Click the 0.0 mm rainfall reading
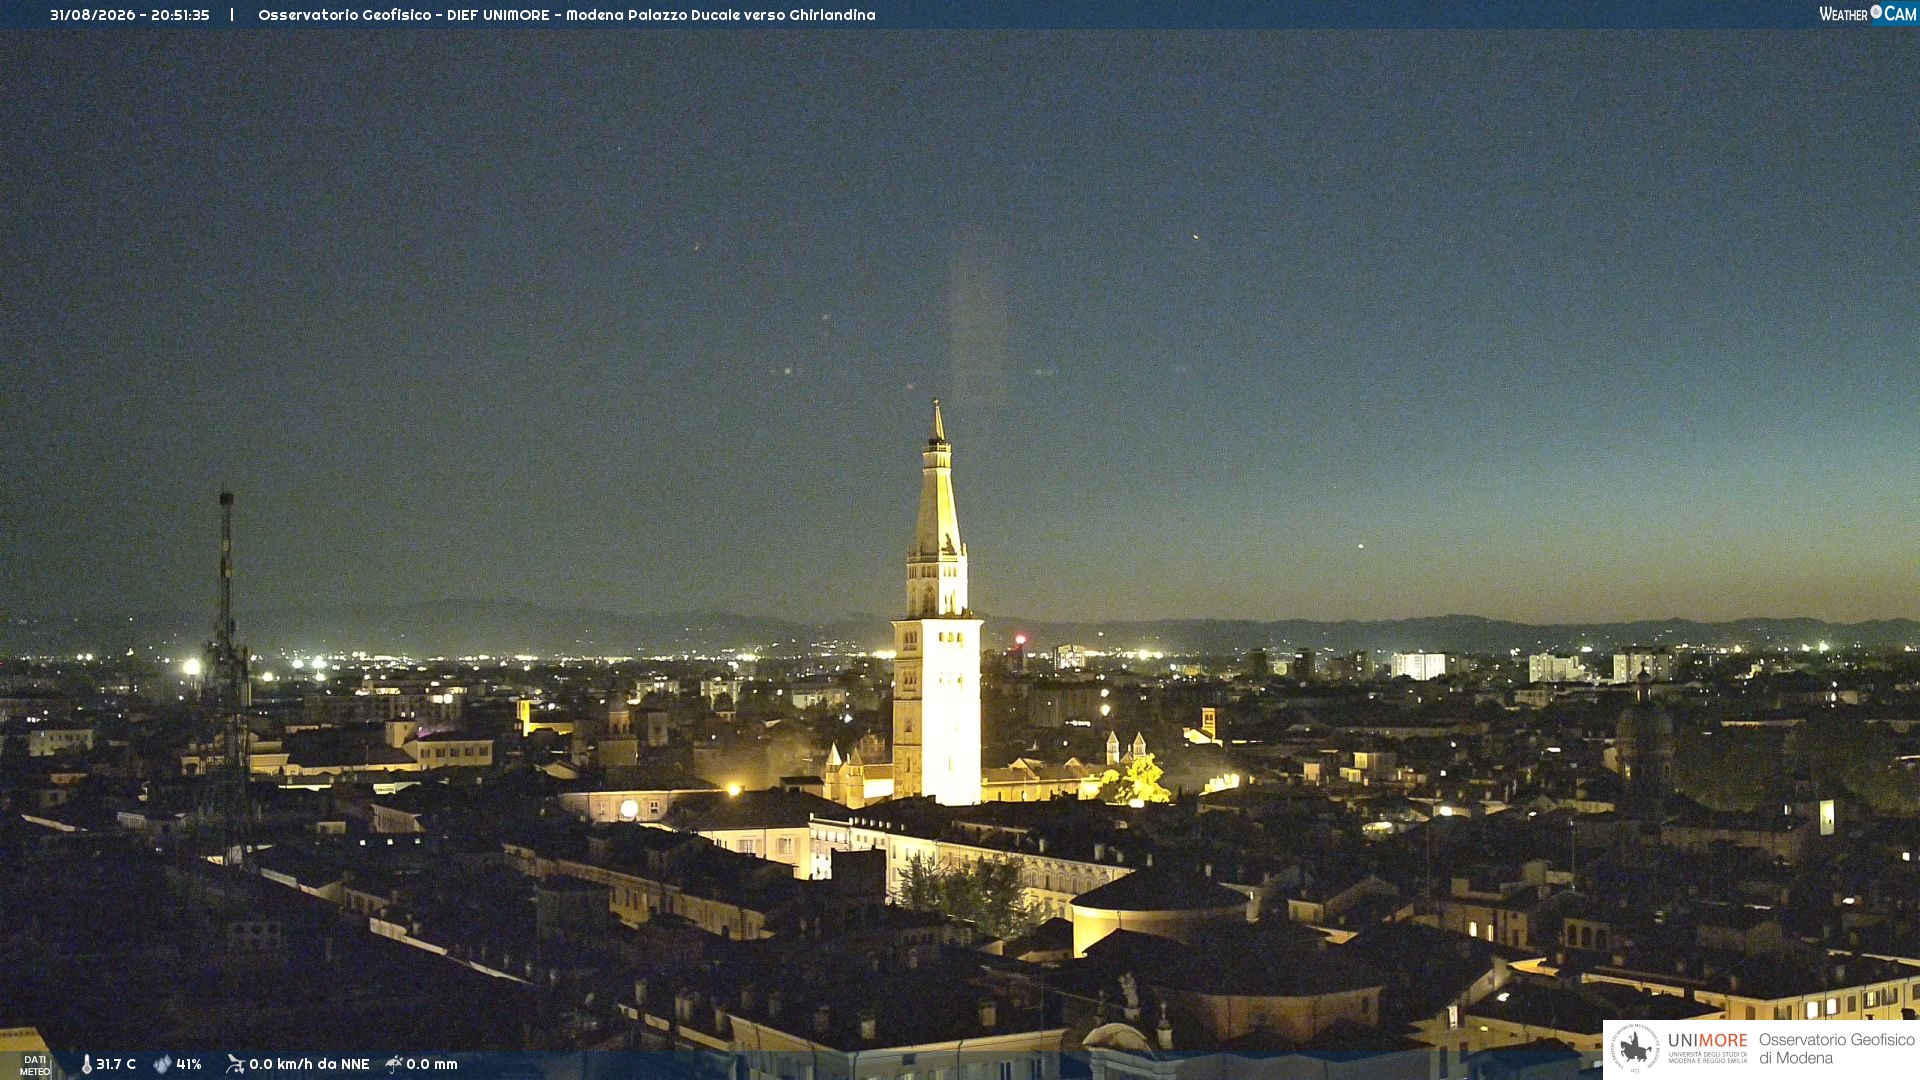The height and width of the screenshot is (1080, 1920). coord(432,1065)
